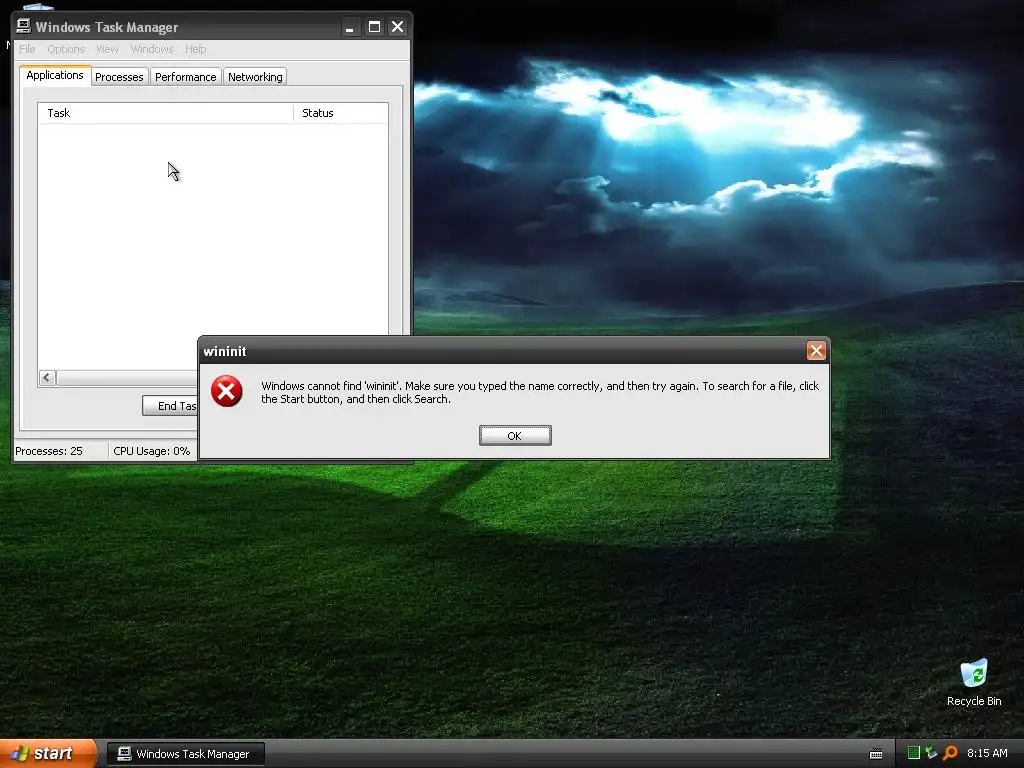
Task: Close the wininit error dialog
Action: (x=816, y=351)
